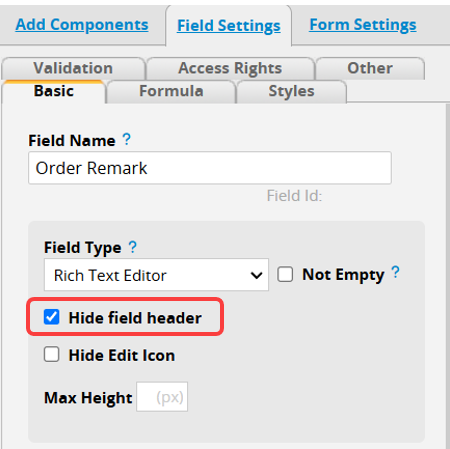Screen dimensions: 450x449
Task: Check the Not Empty checkbox
Action: click(x=285, y=274)
